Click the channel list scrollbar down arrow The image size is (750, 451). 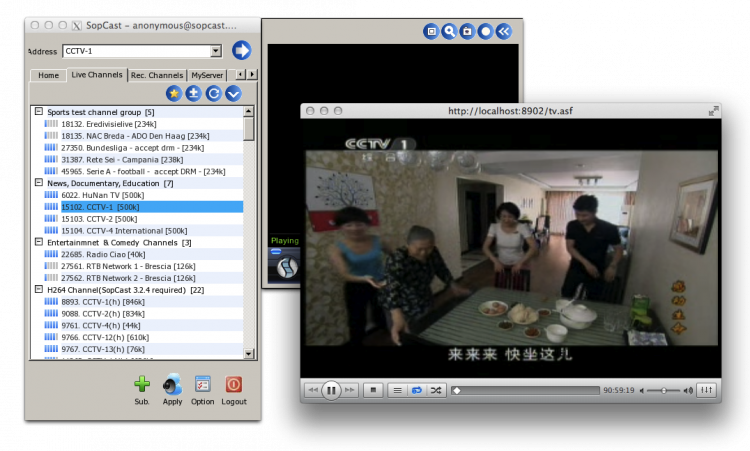coord(249,353)
